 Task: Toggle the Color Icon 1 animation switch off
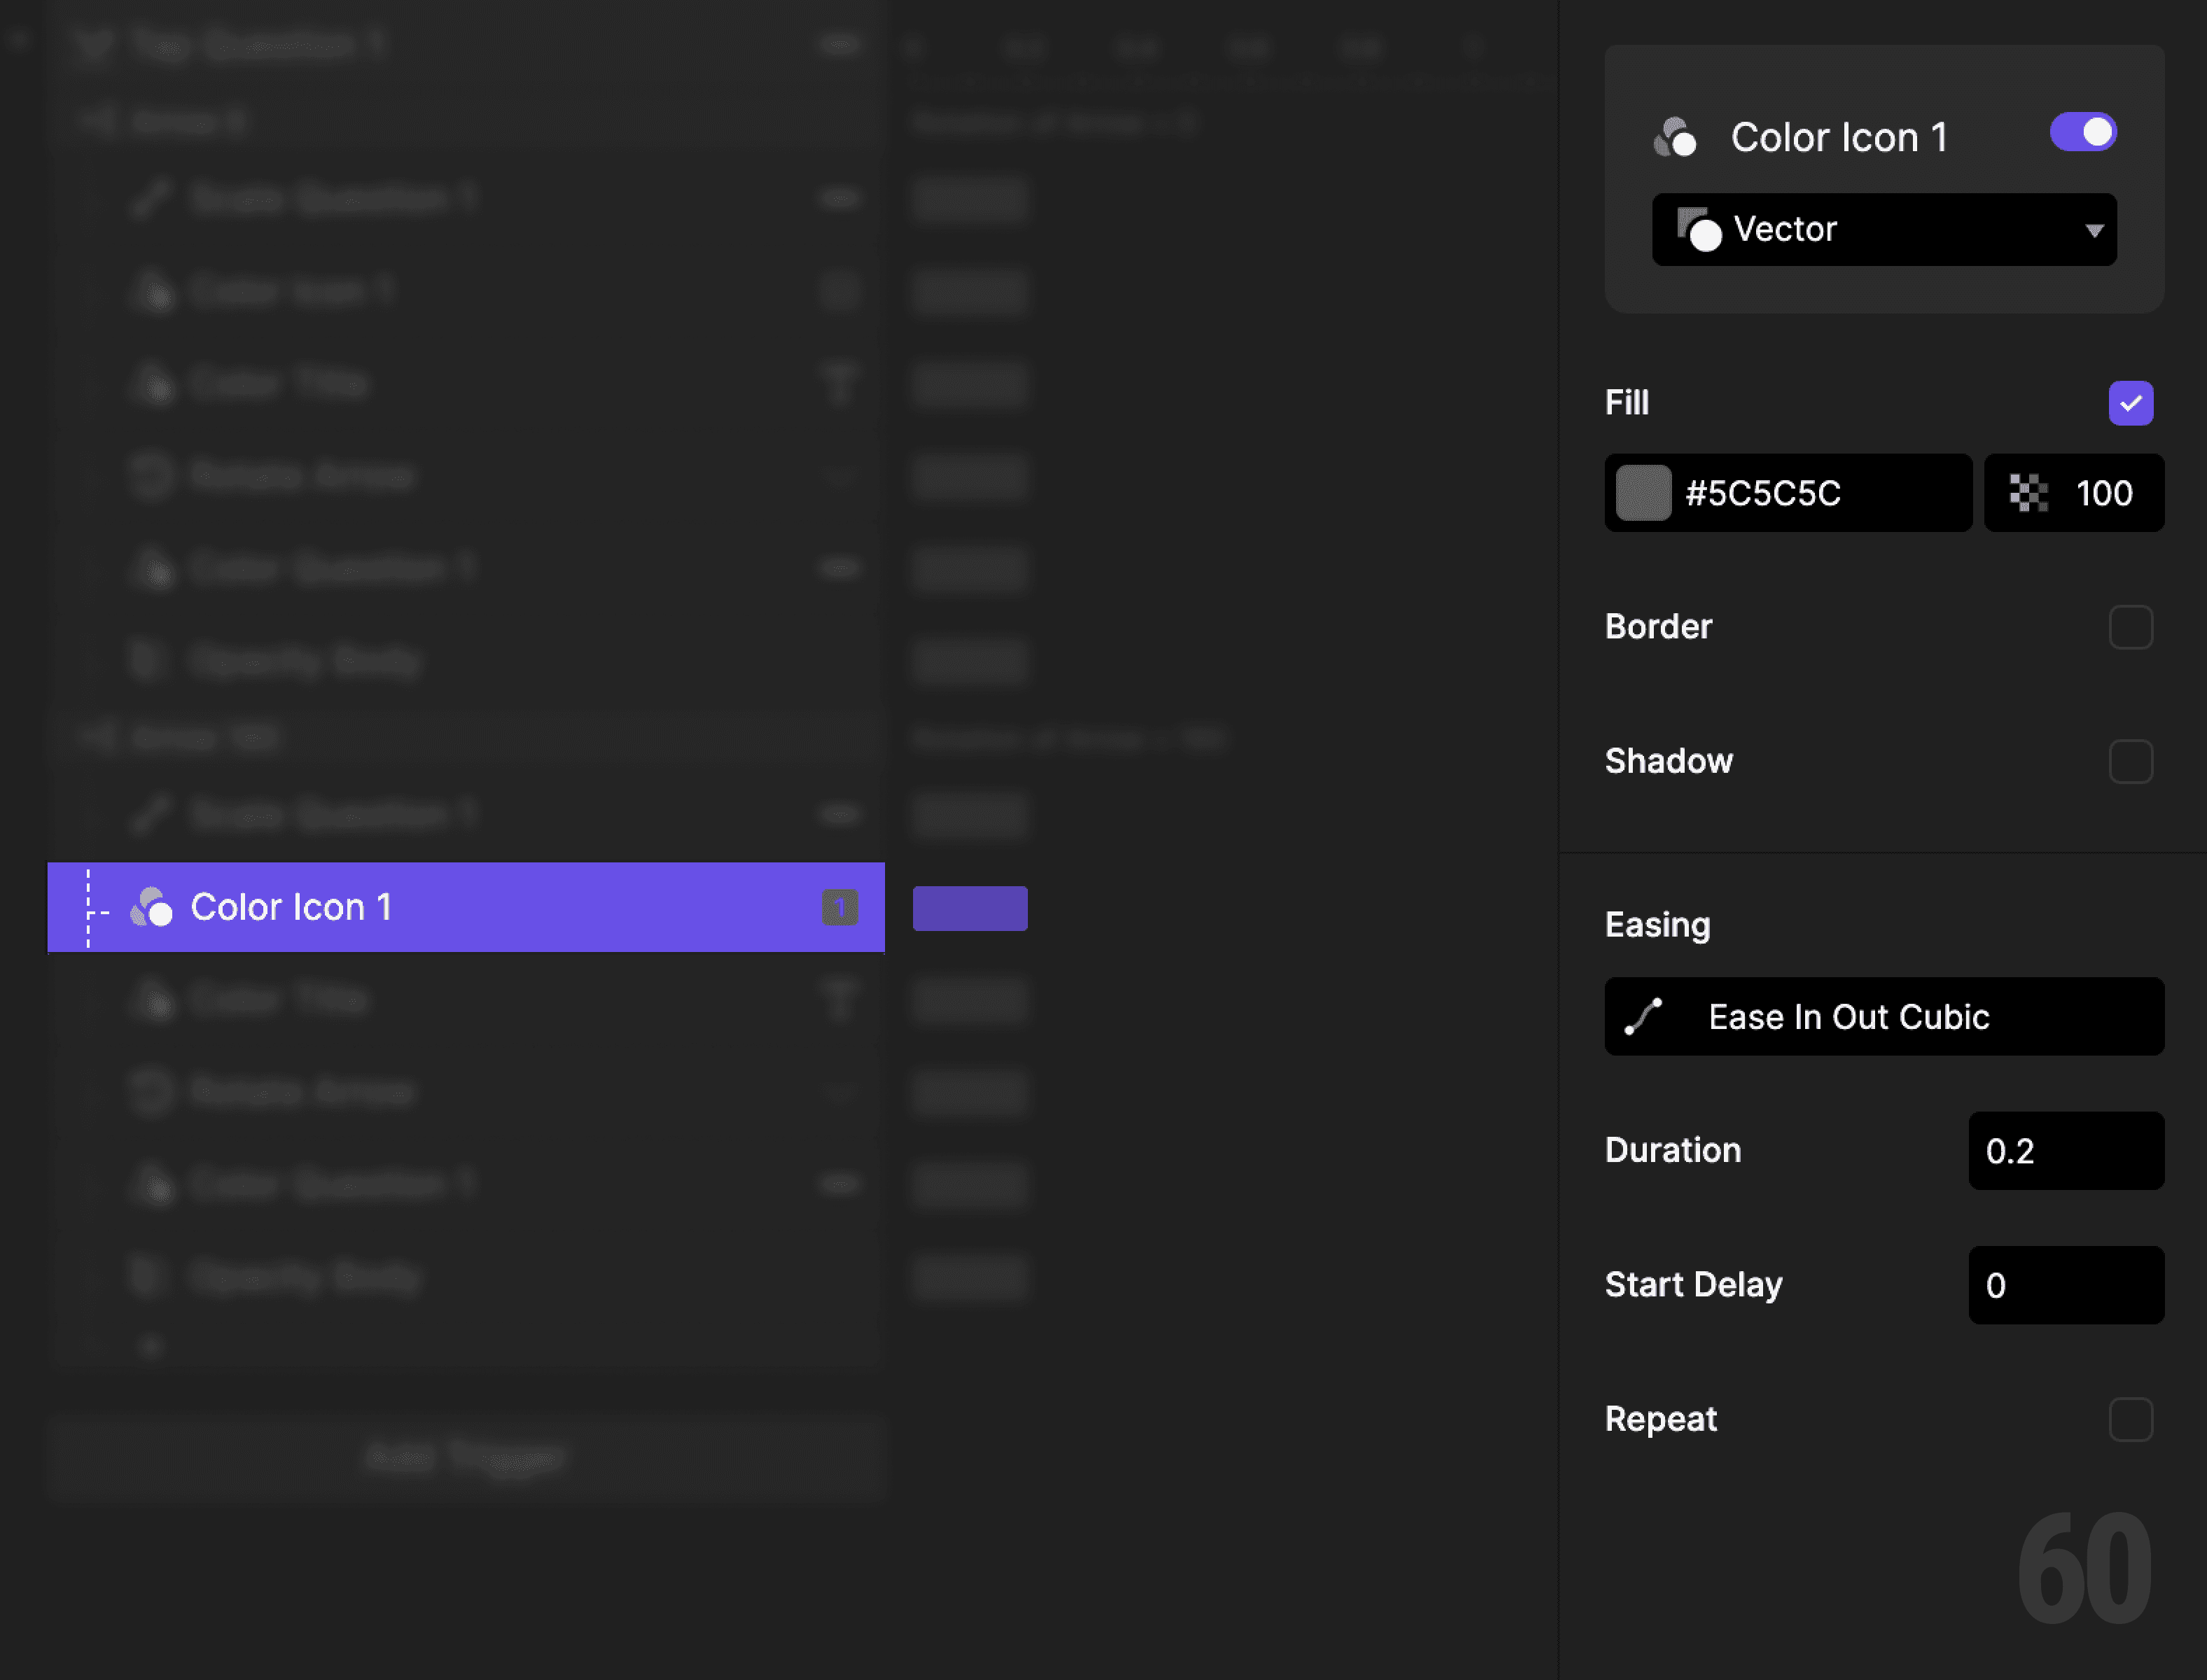point(2083,131)
